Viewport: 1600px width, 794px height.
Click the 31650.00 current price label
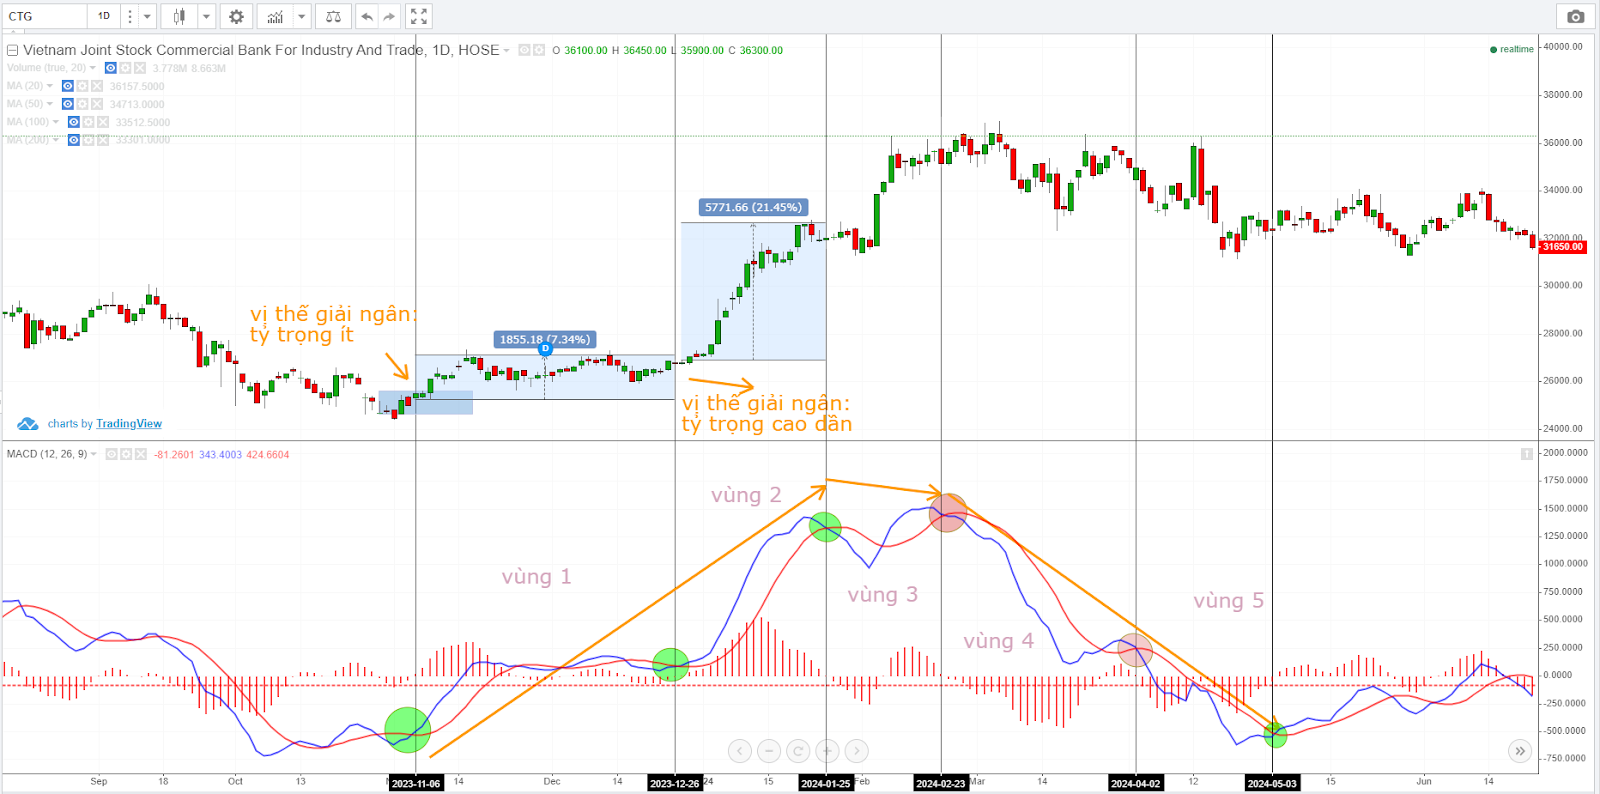click(1563, 247)
